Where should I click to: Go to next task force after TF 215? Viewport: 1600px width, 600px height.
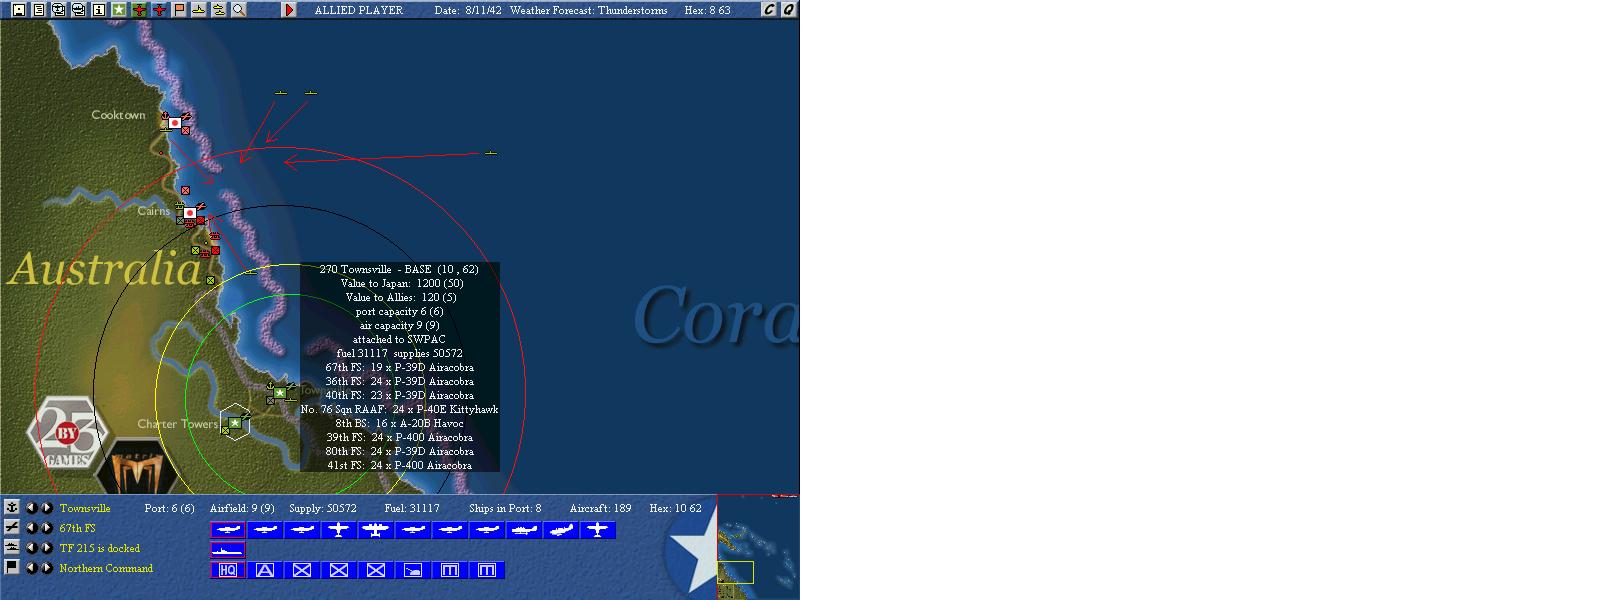coord(46,548)
